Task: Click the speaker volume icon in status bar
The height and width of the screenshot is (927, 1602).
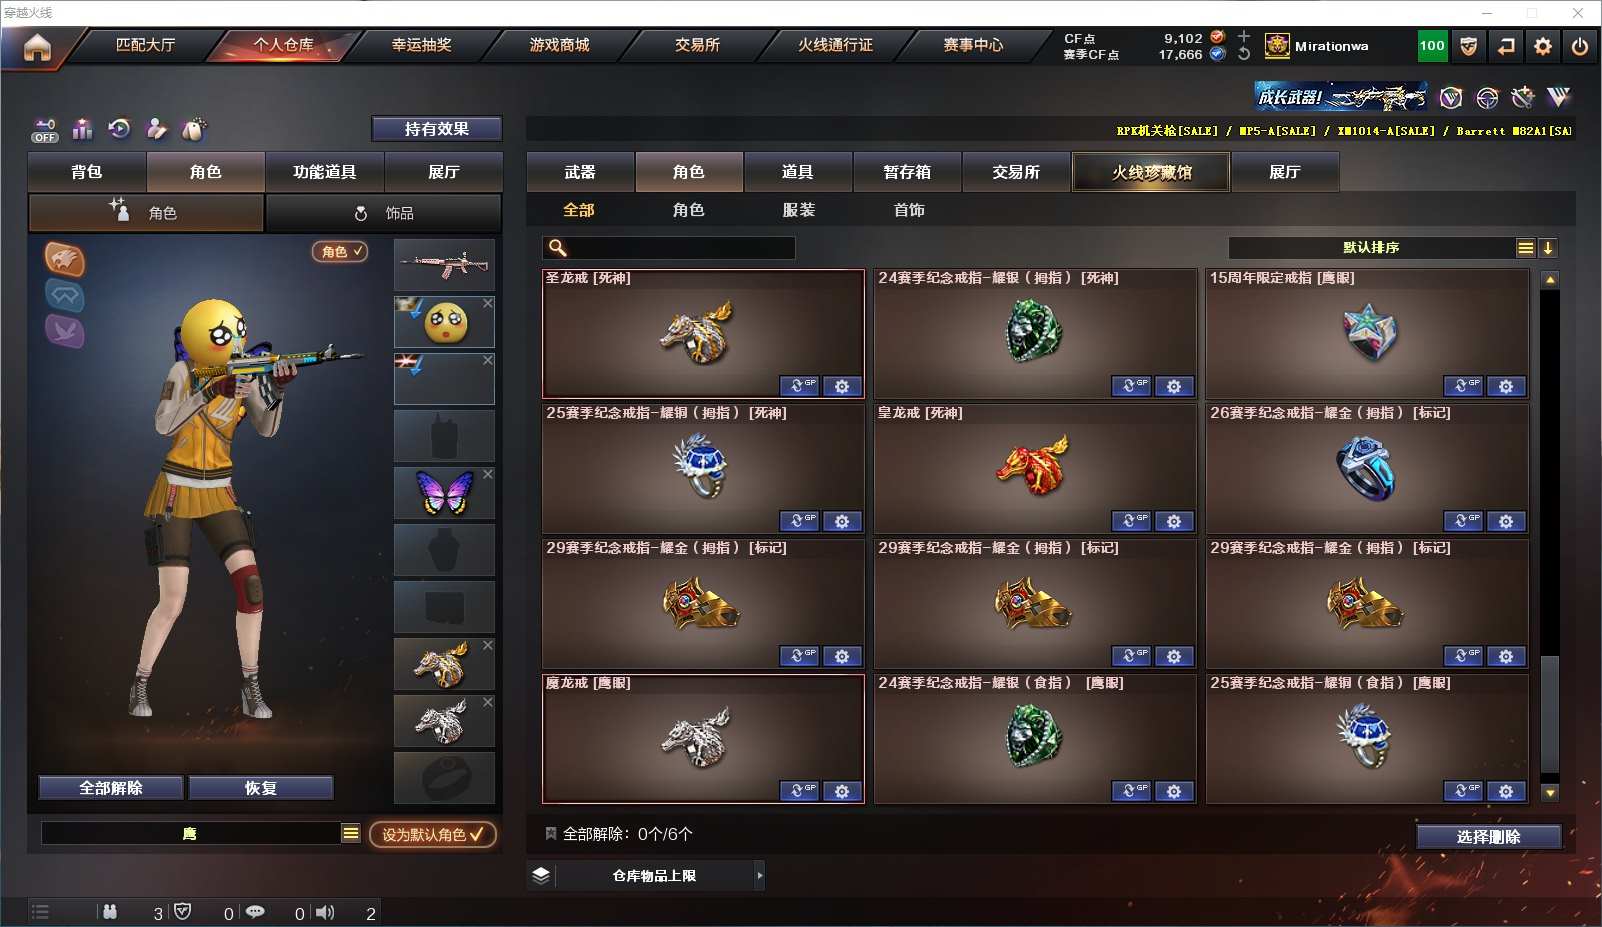Action: (325, 912)
